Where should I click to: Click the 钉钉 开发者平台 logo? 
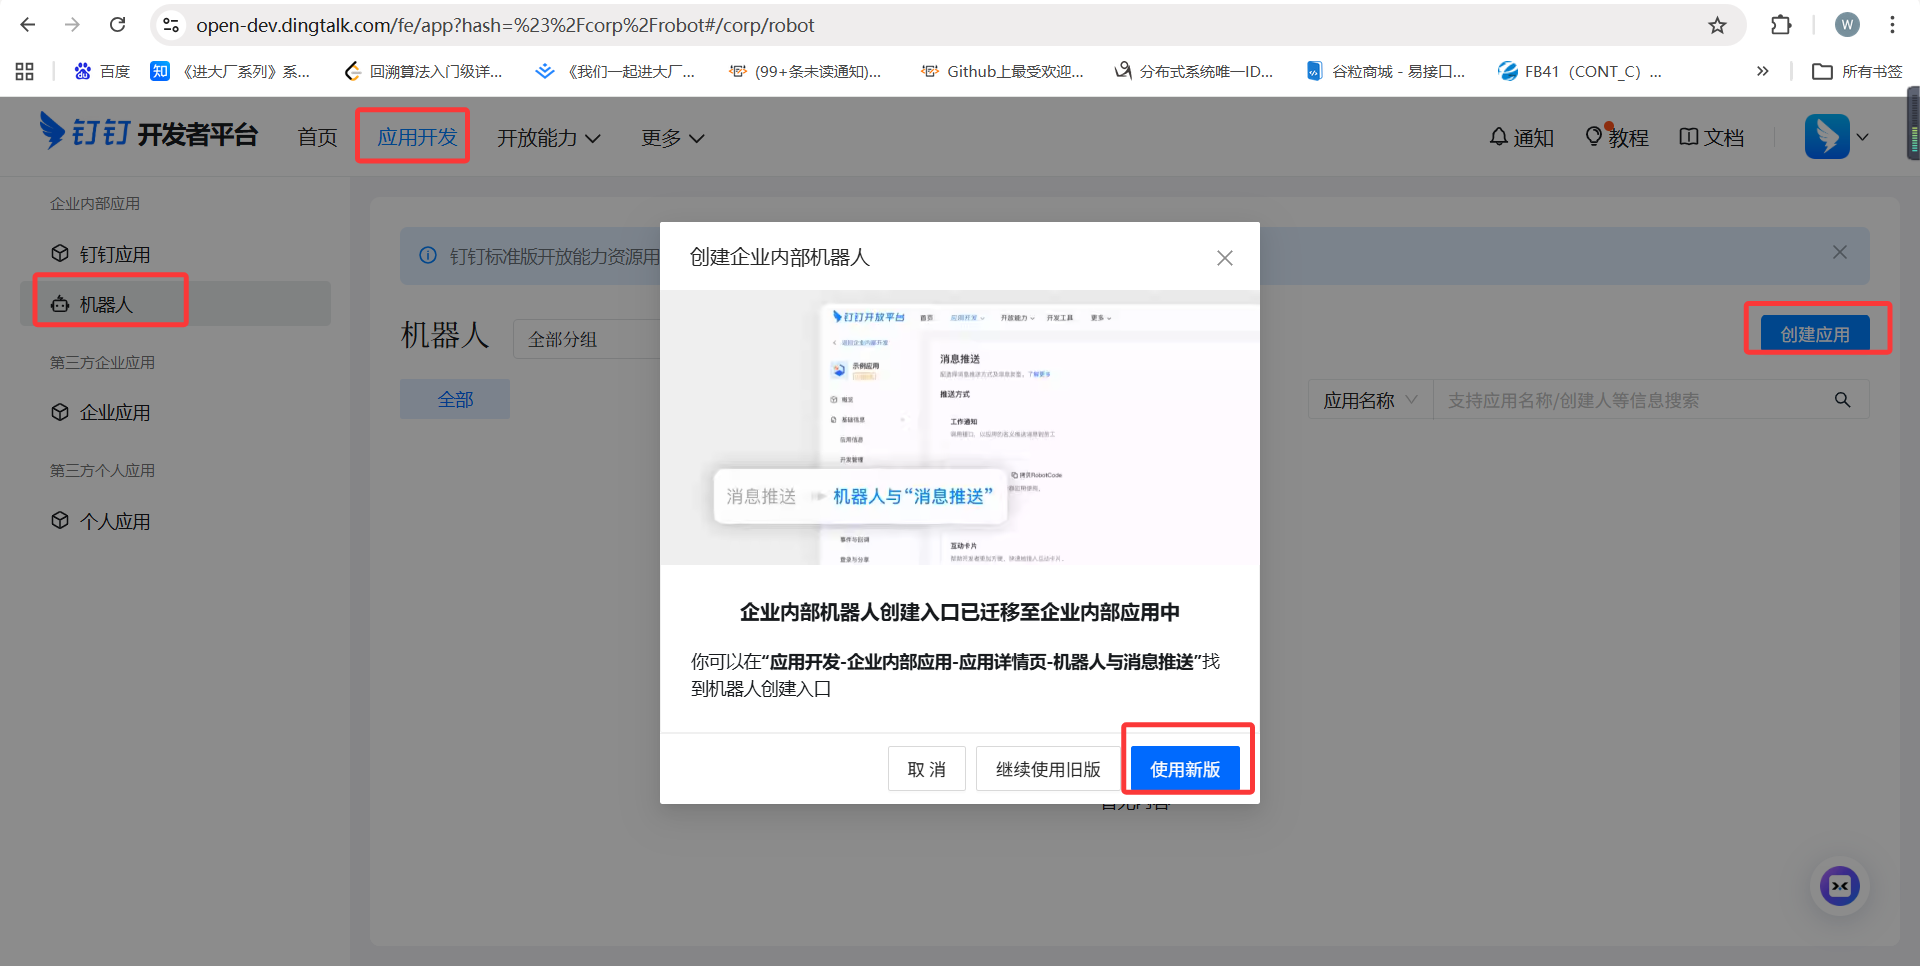tap(148, 132)
